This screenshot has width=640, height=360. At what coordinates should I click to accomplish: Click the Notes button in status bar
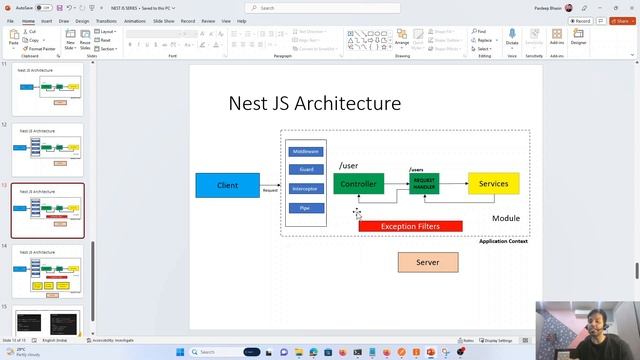point(466,340)
